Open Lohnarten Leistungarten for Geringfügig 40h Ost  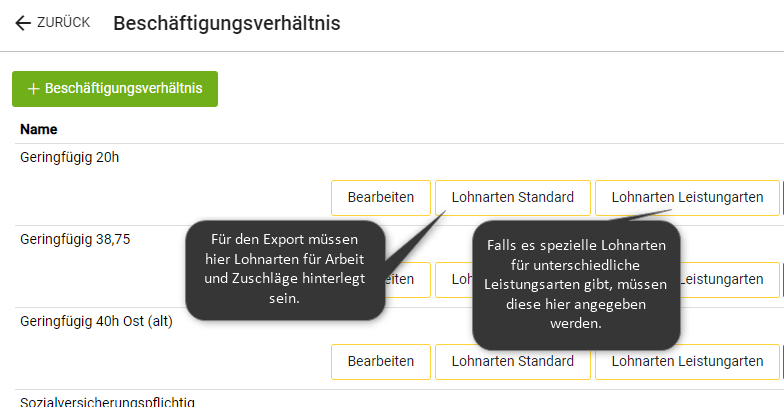coord(687,362)
